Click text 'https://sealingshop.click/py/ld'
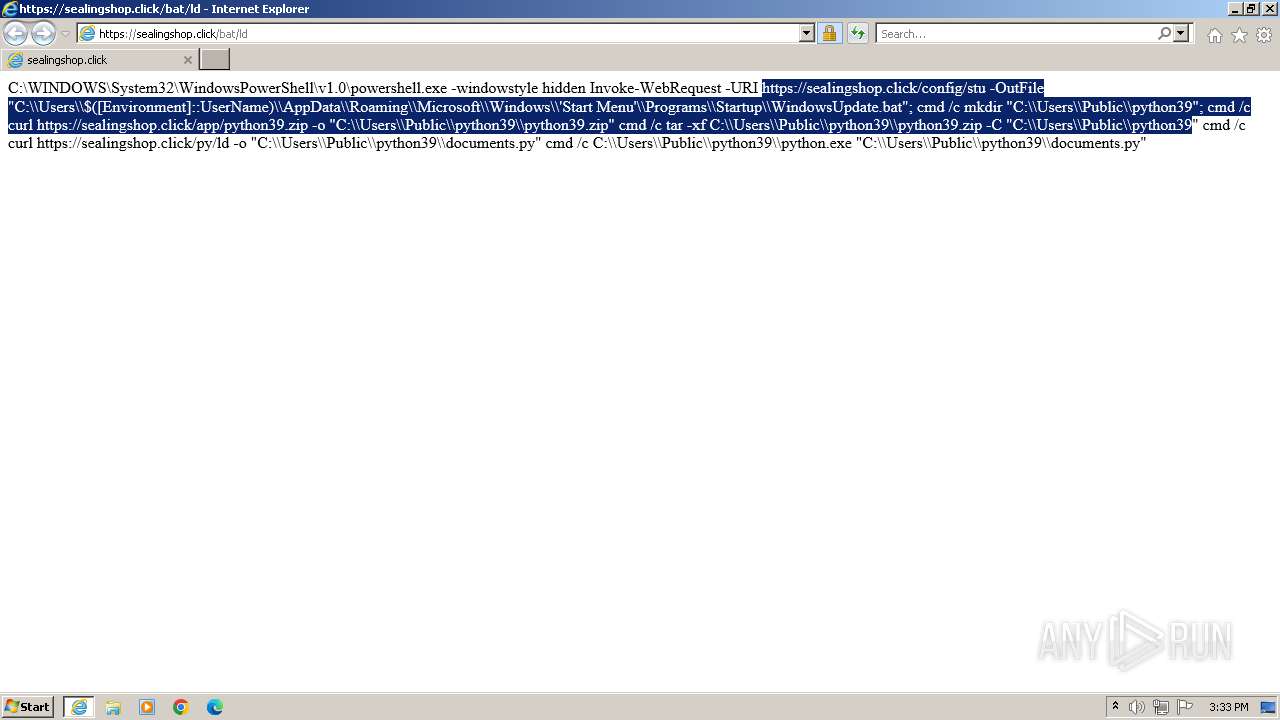The height and width of the screenshot is (720, 1280). pos(133,143)
